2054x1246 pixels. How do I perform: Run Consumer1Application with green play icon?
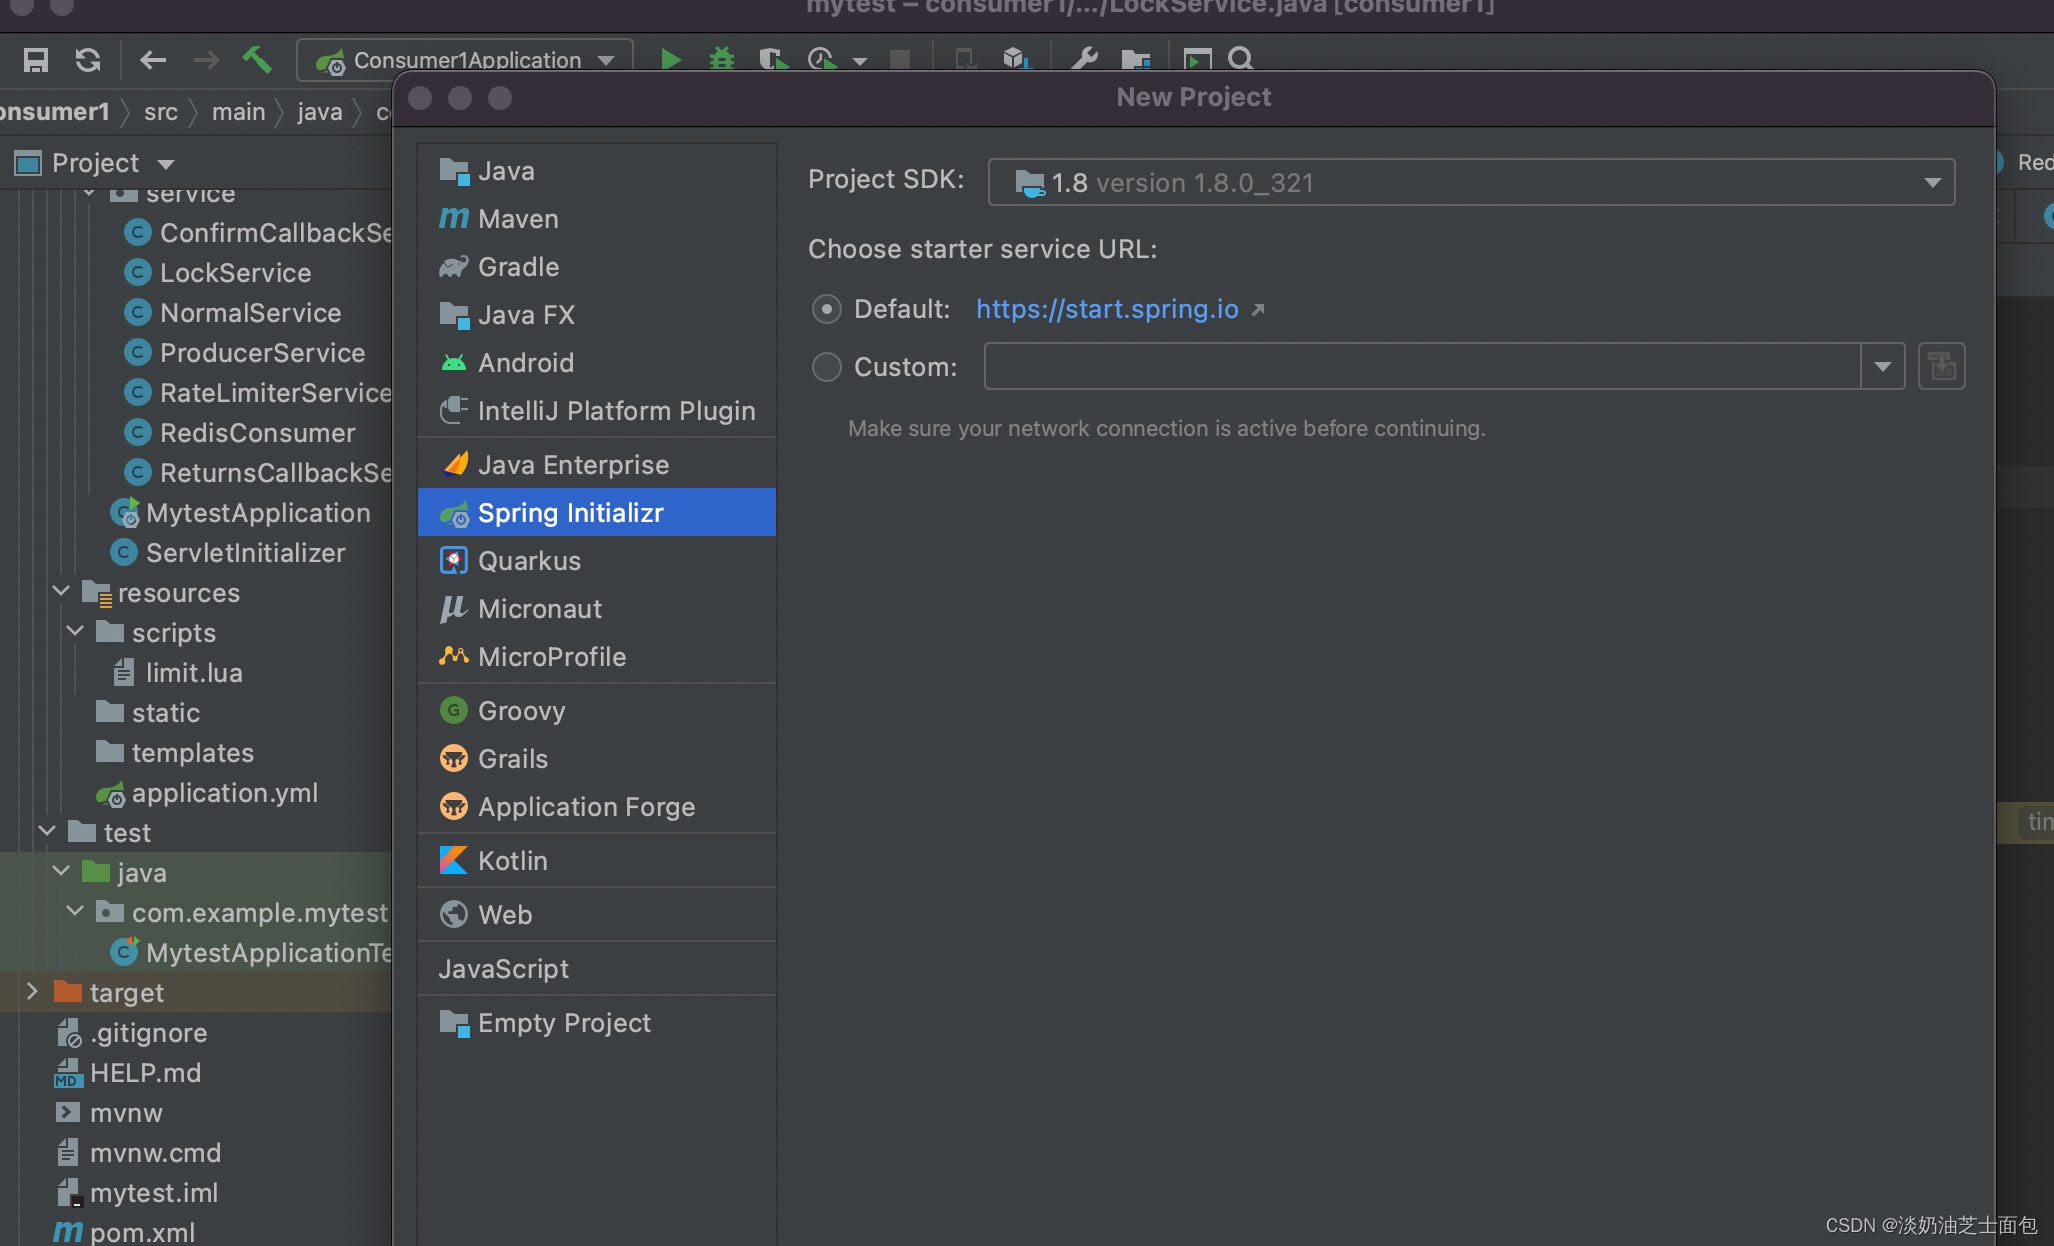[x=671, y=60]
